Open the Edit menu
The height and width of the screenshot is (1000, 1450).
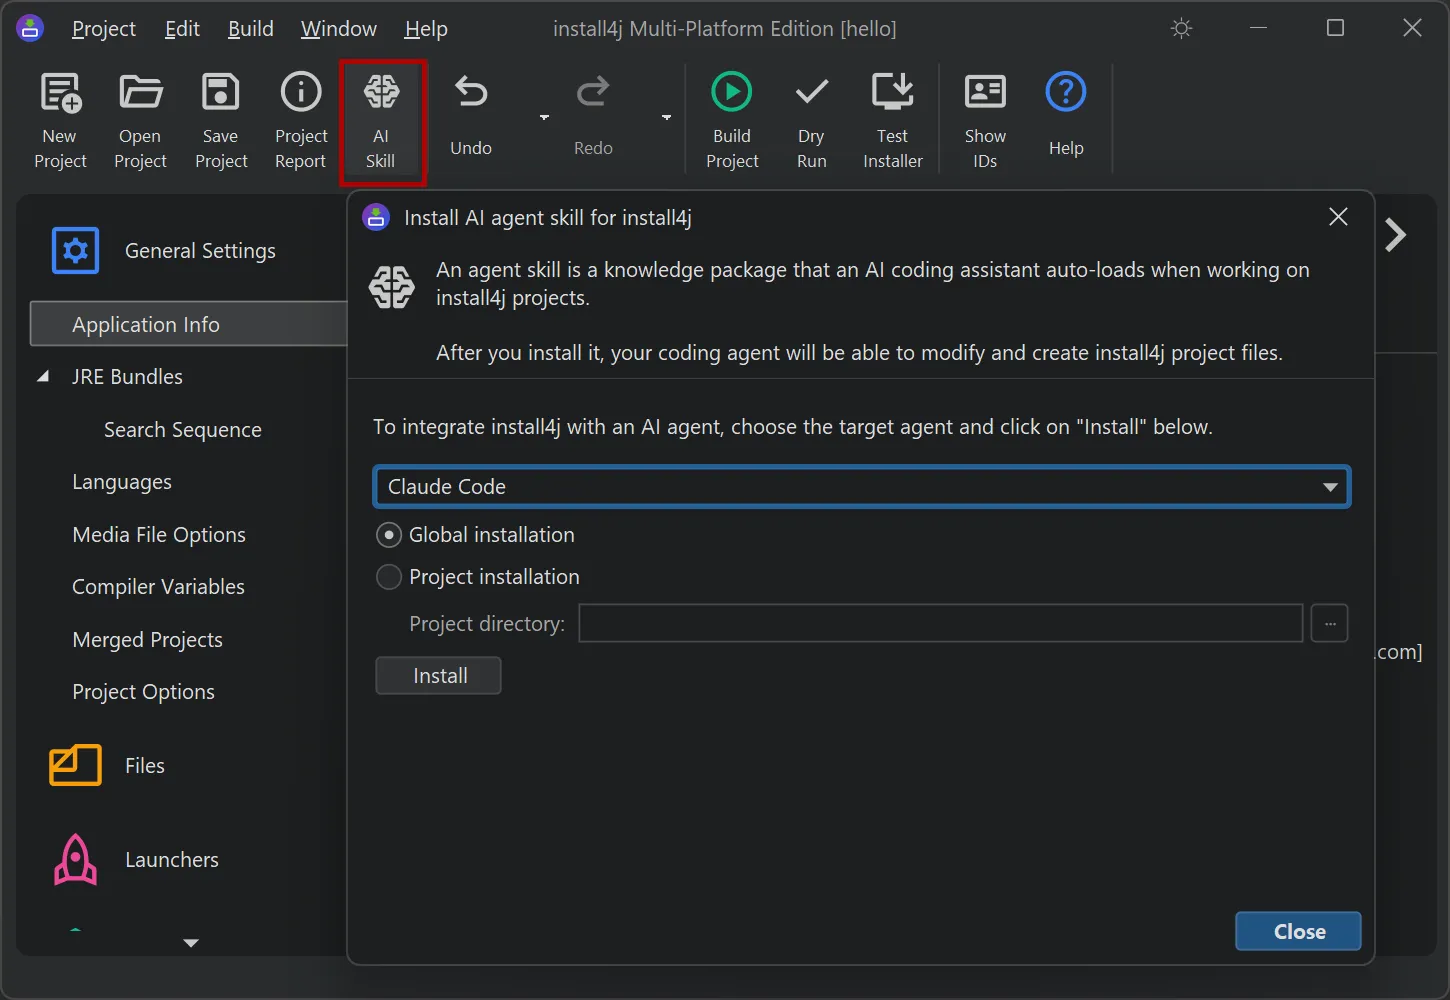pos(182,29)
